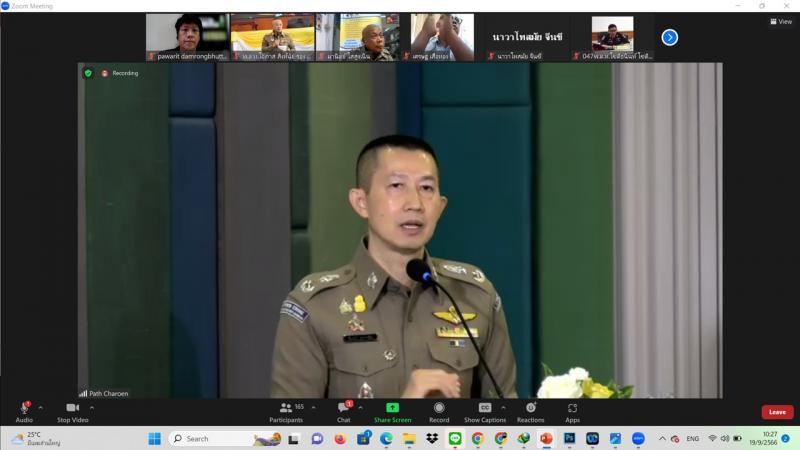Open Zoom Apps panel

(572, 412)
